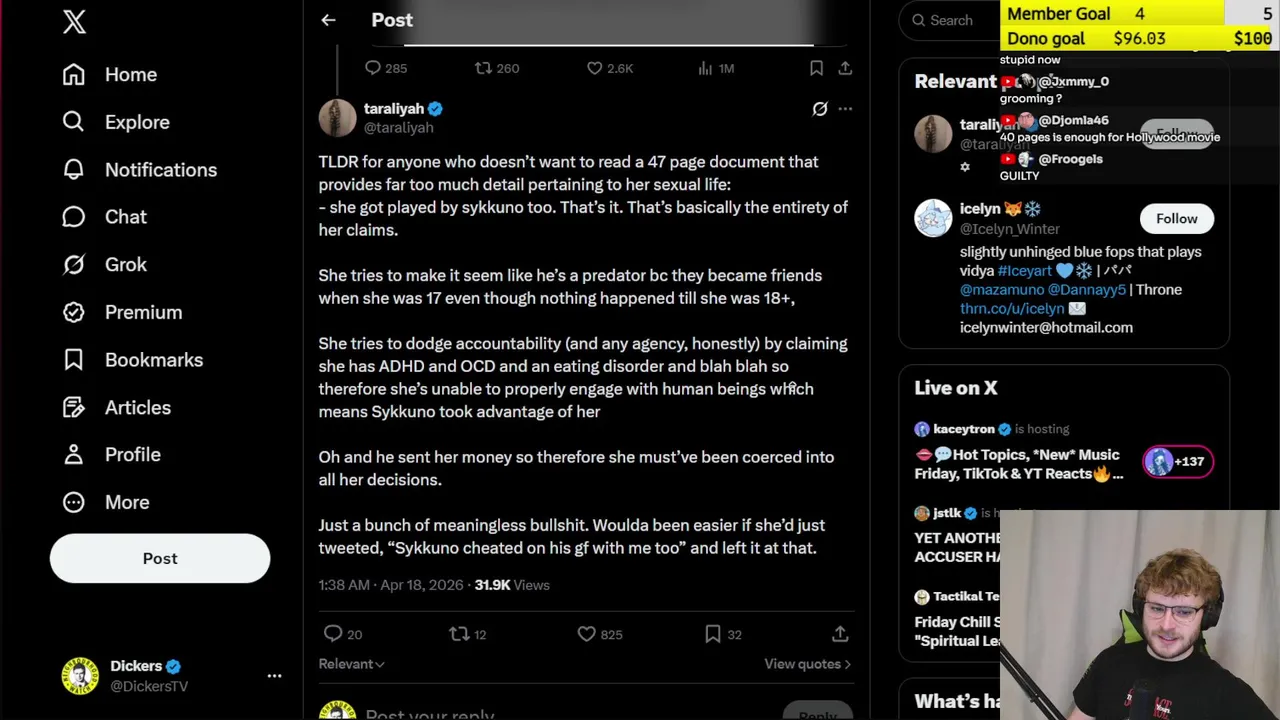The height and width of the screenshot is (720, 1280).
Task: Follow the icelyn account
Action: [1176, 219]
